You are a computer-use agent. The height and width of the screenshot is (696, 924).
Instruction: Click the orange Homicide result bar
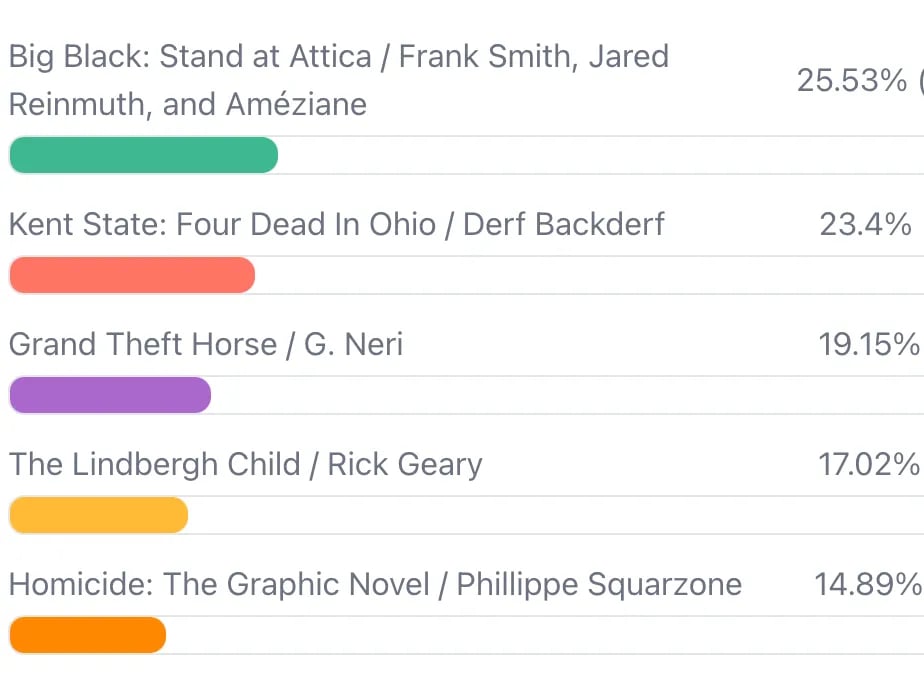pyautogui.click(x=87, y=635)
